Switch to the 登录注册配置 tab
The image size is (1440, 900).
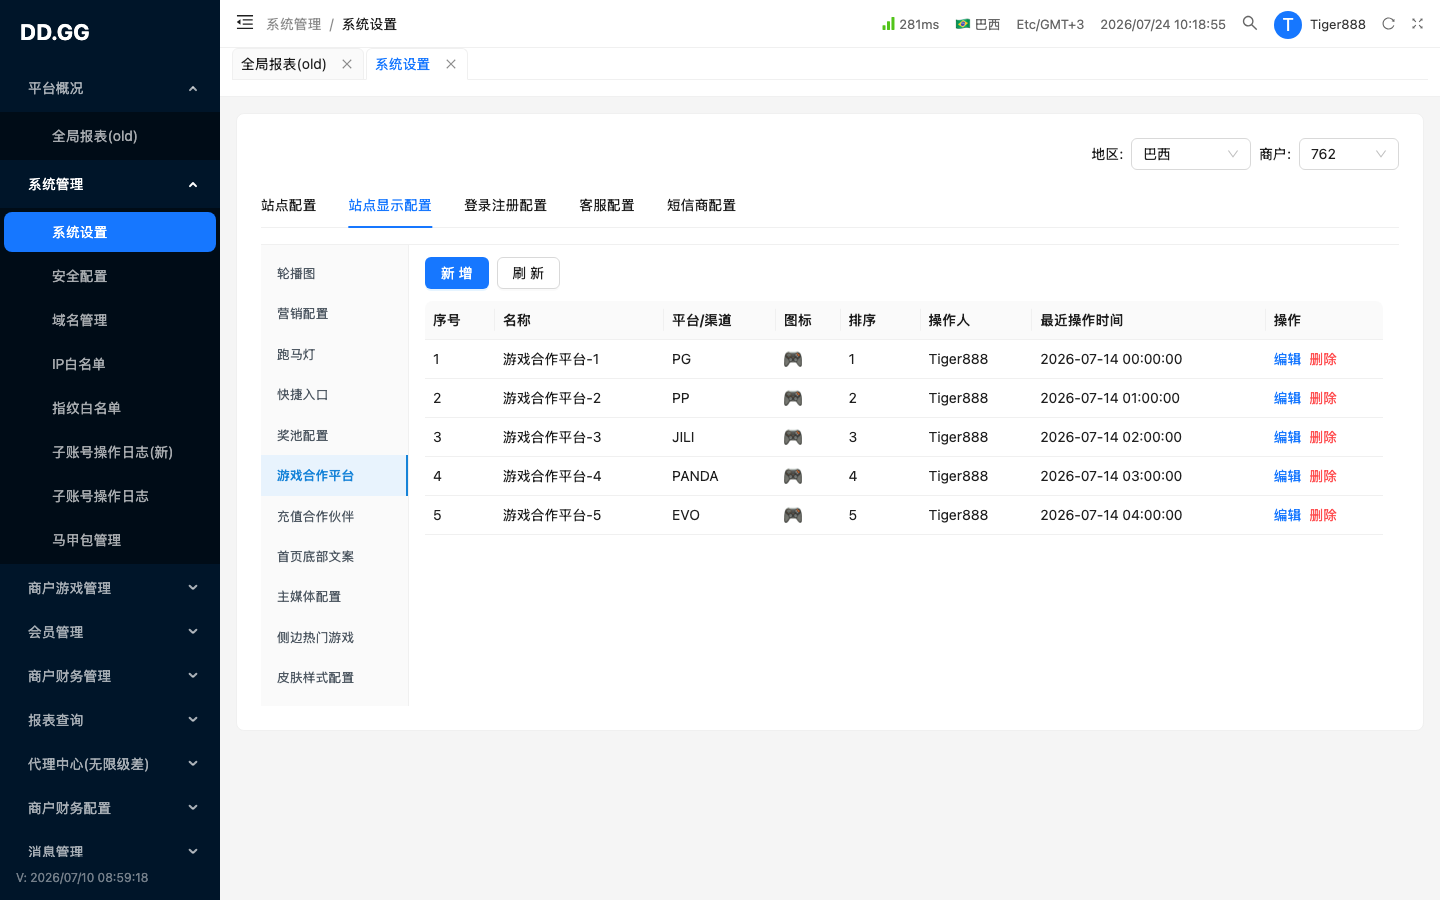(x=505, y=205)
